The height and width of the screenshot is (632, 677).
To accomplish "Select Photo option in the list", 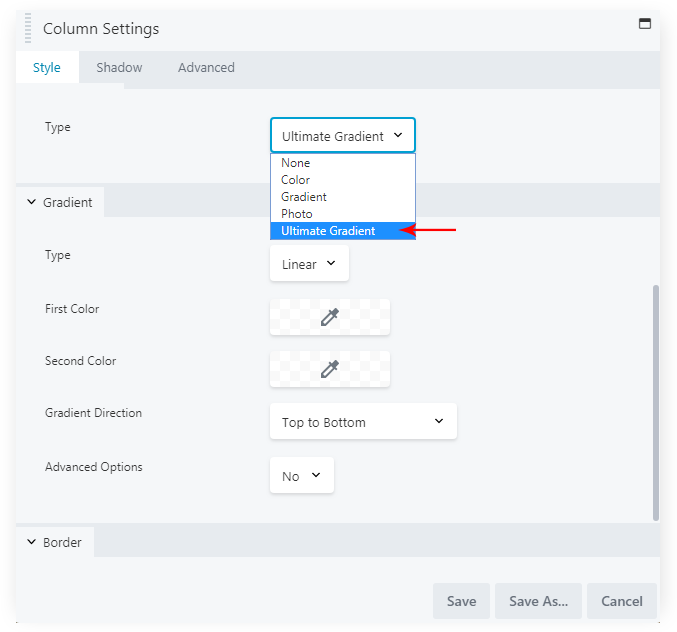I will (297, 214).
